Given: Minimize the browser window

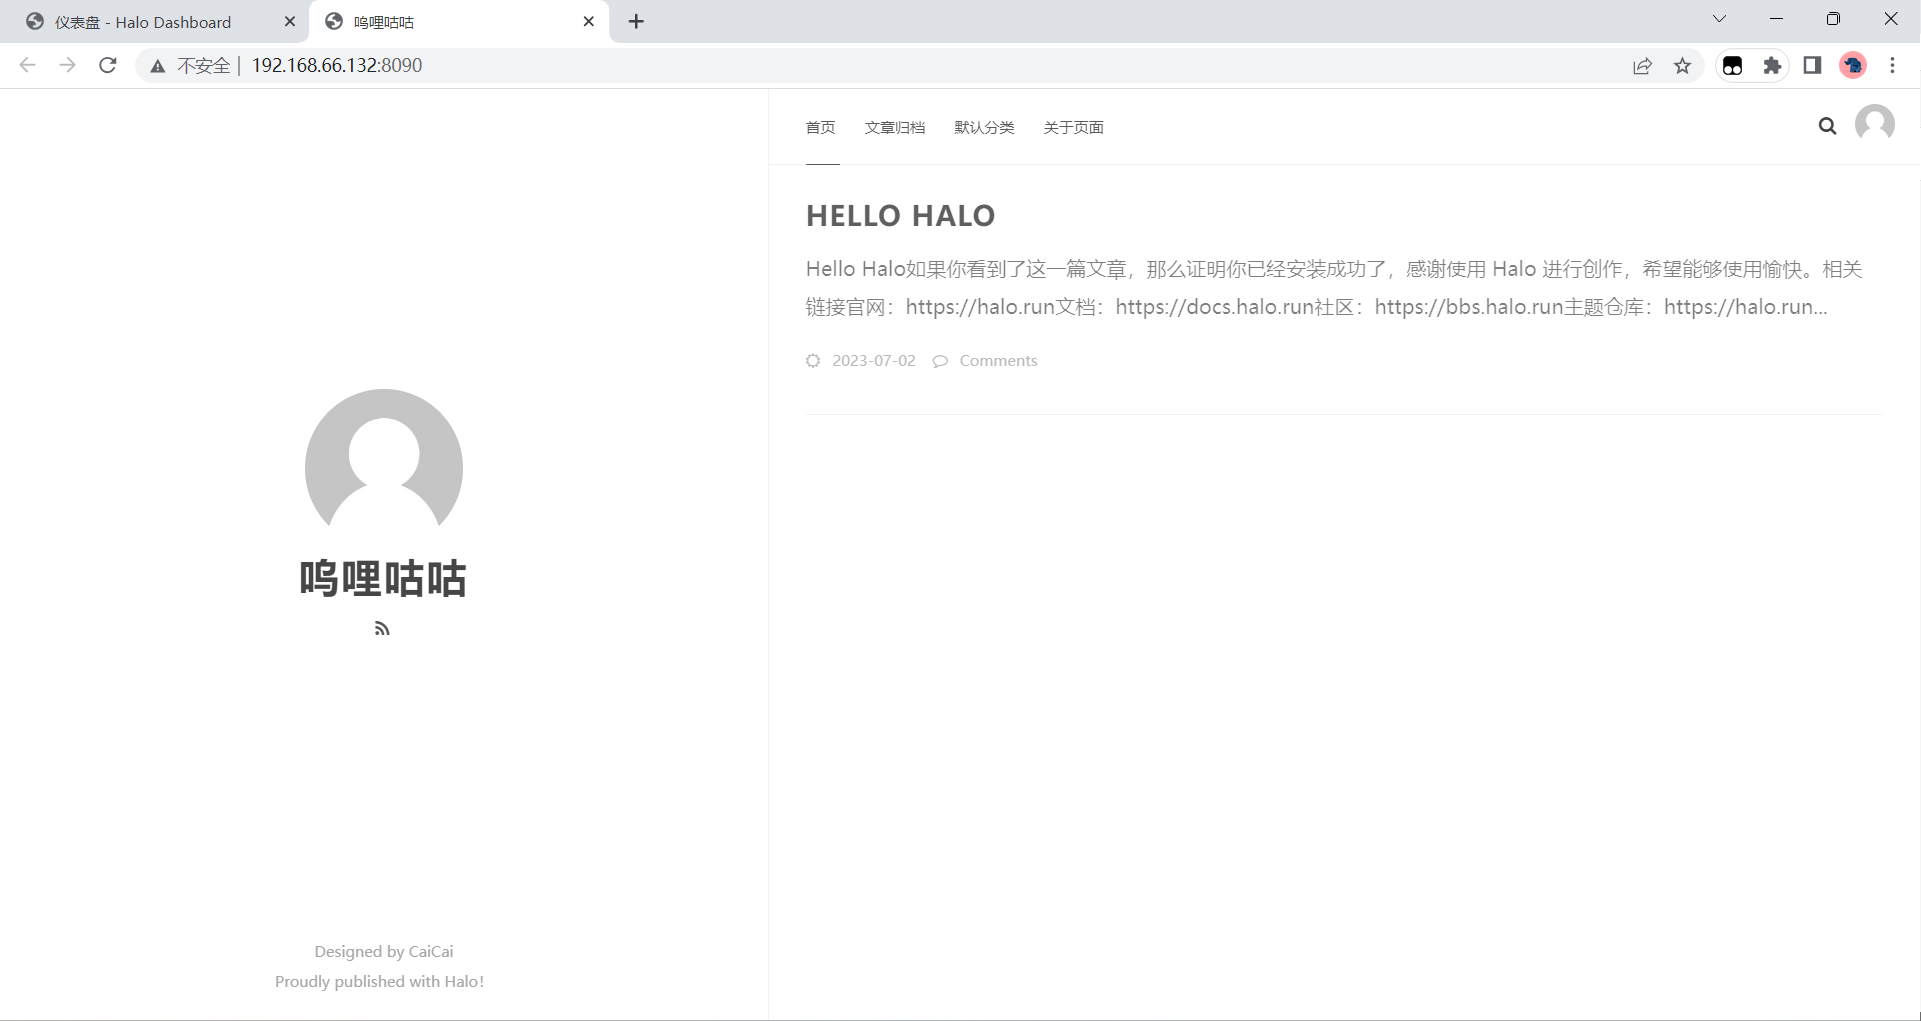Looking at the screenshot, I should coord(1776,19).
